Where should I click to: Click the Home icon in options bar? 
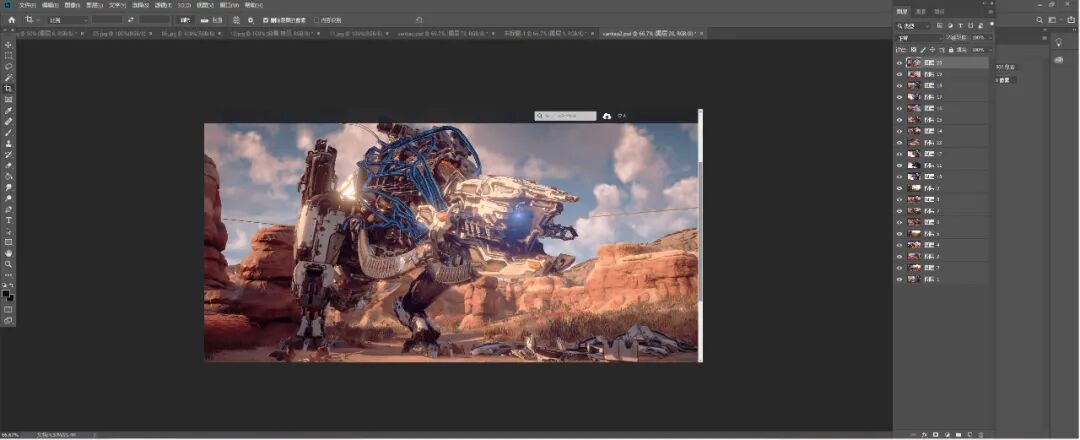tap(12, 20)
